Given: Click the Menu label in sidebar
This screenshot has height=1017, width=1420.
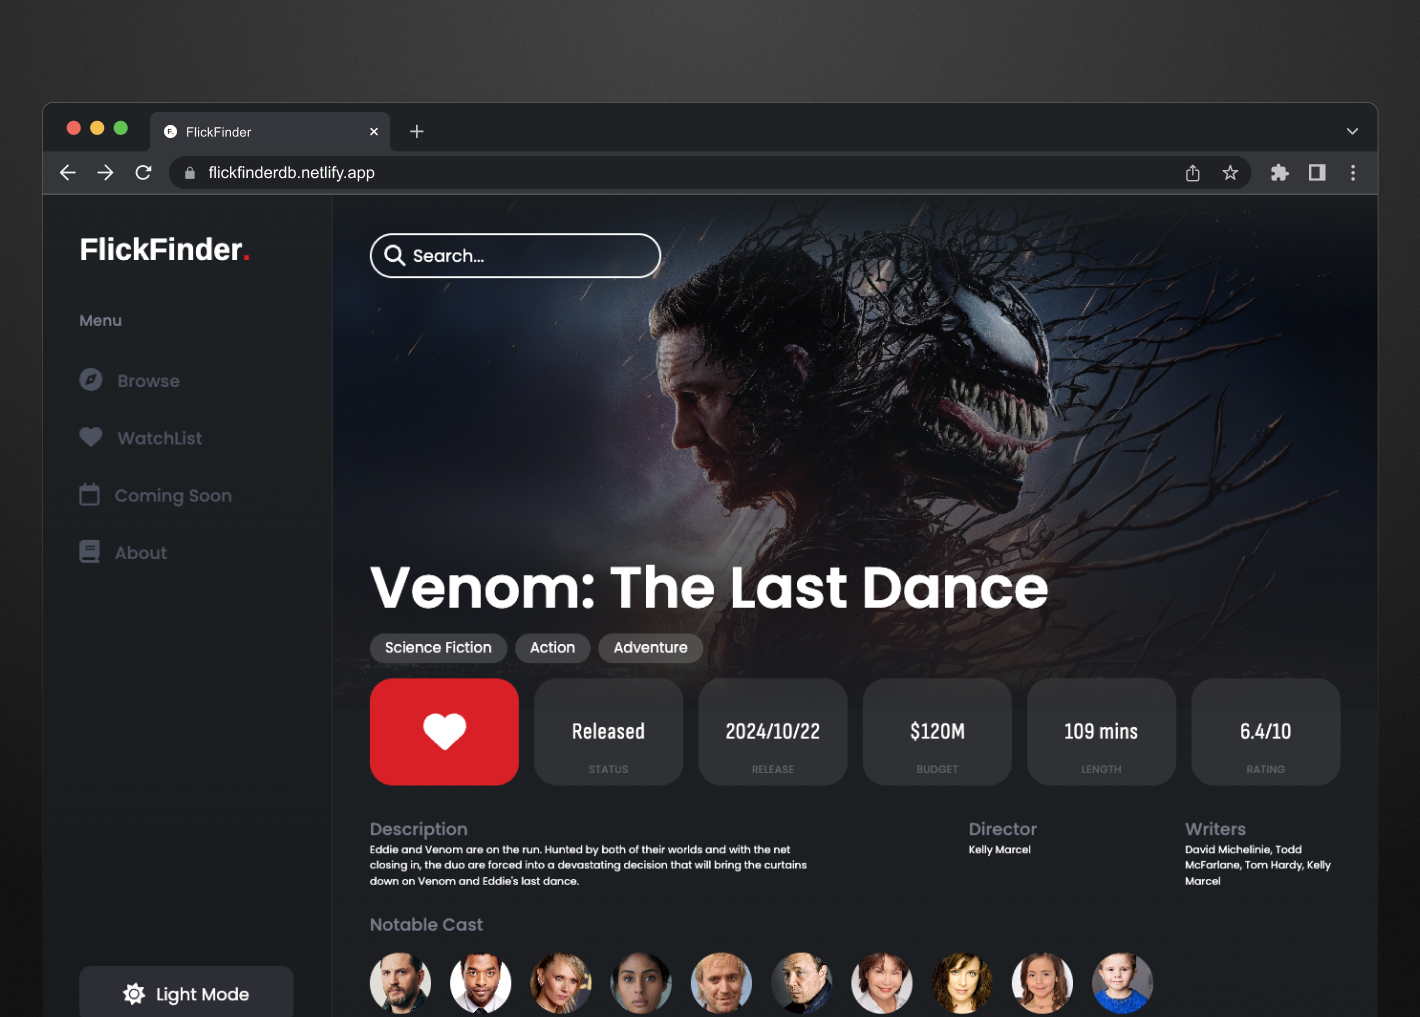Looking at the screenshot, I should pos(100,321).
